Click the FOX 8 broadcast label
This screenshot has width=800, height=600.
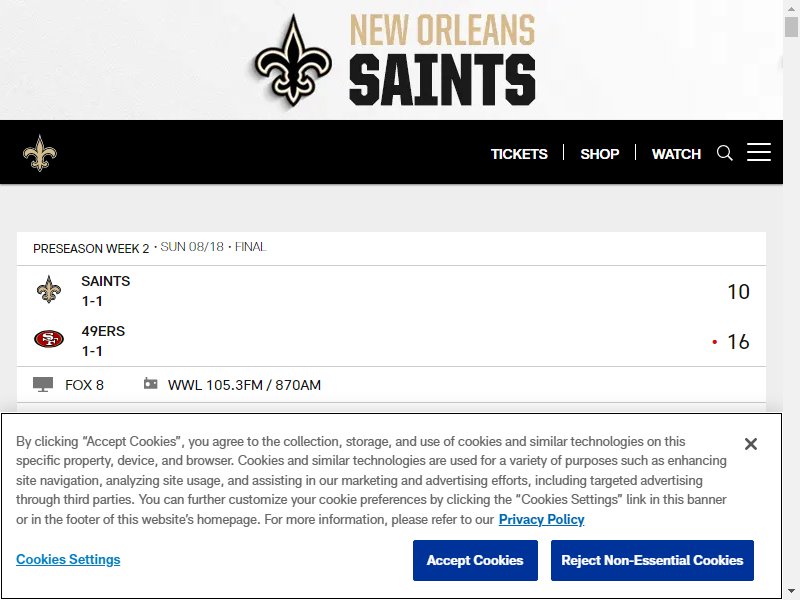click(84, 385)
